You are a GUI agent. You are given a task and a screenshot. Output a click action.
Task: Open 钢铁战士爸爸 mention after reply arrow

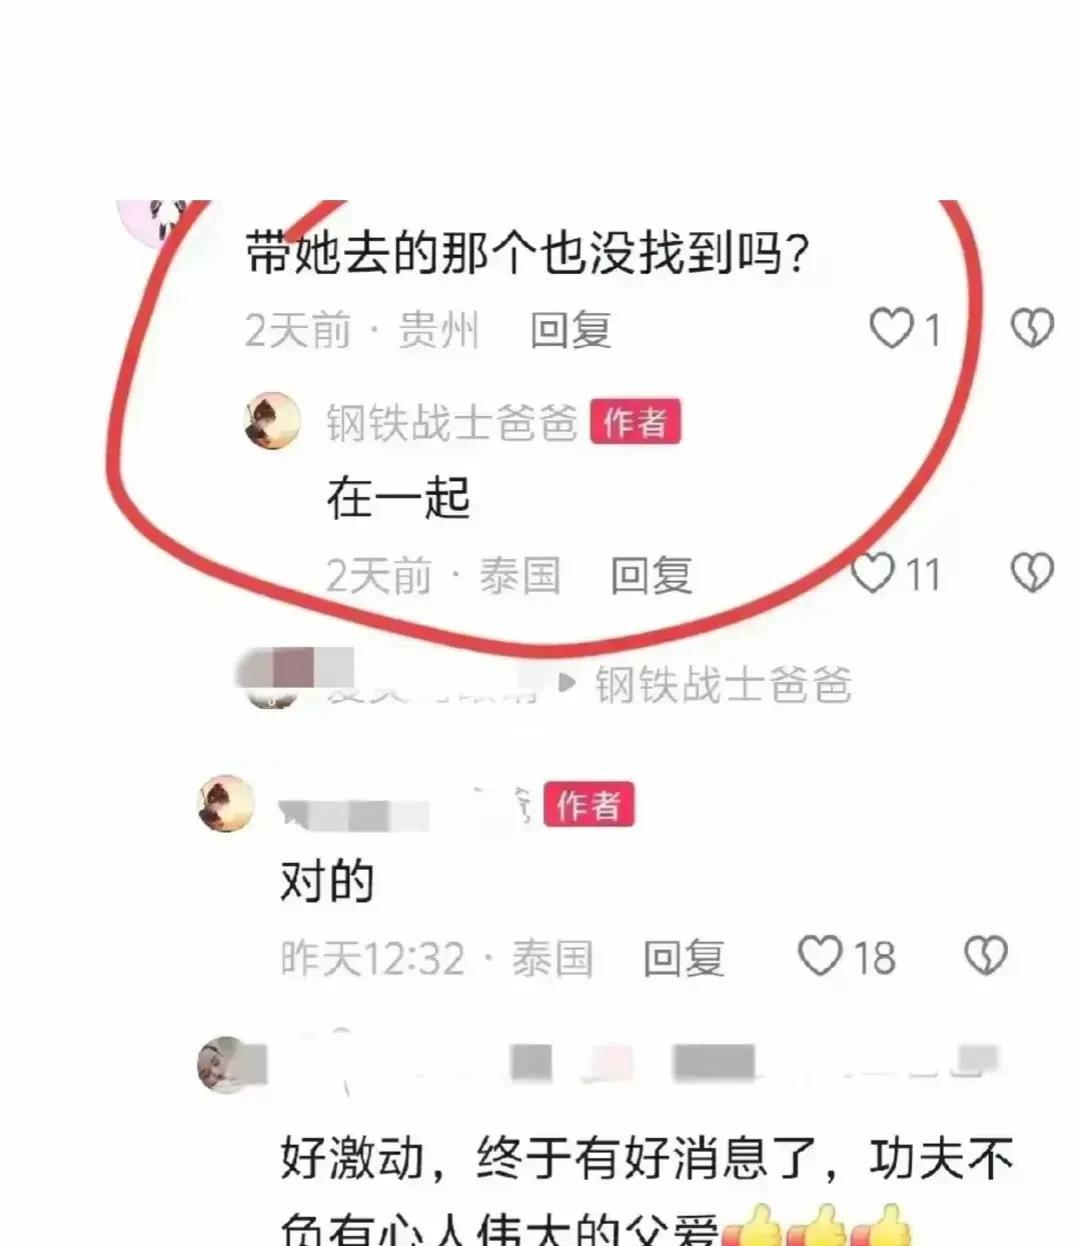723,686
